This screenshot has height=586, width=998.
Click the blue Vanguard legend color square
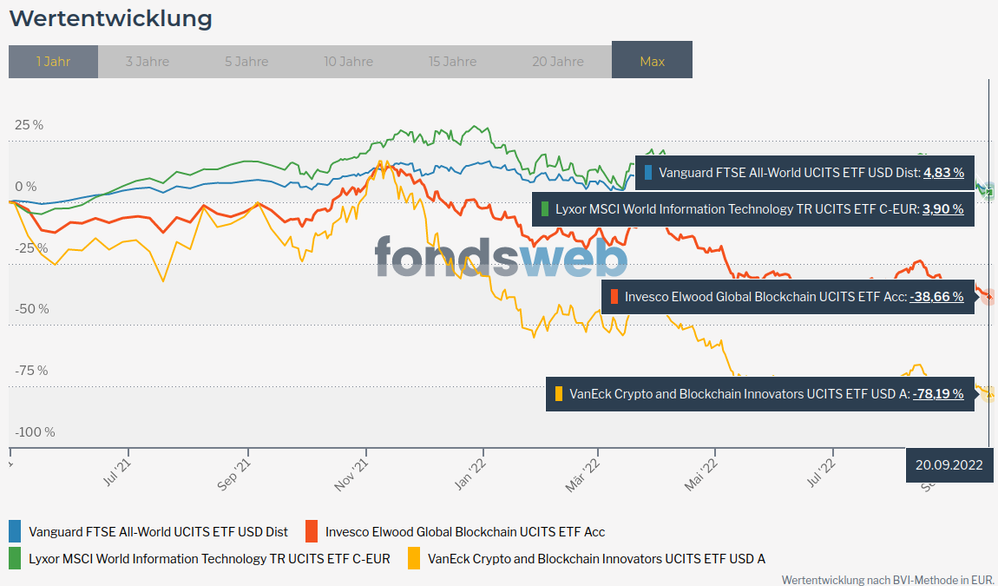tap(15, 531)
